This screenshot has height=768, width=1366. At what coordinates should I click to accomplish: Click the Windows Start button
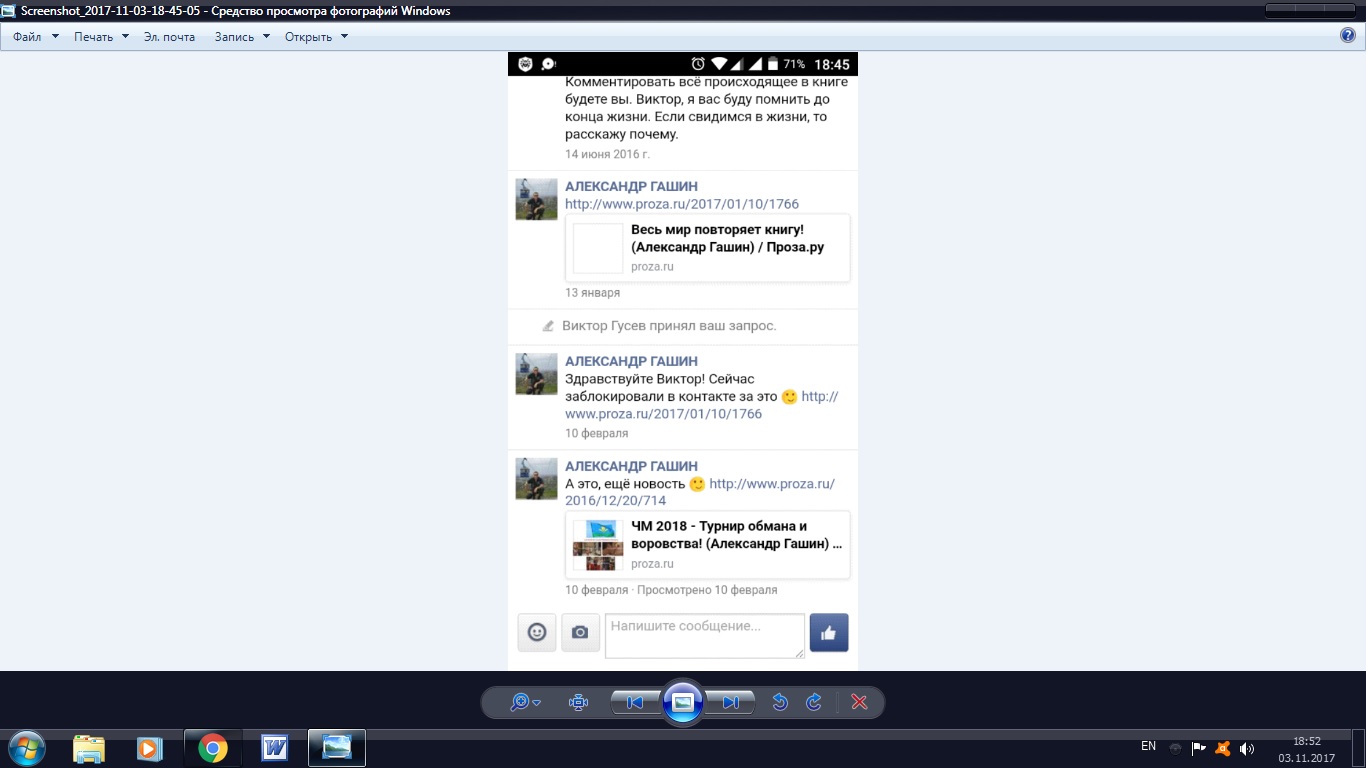[27, 748]
